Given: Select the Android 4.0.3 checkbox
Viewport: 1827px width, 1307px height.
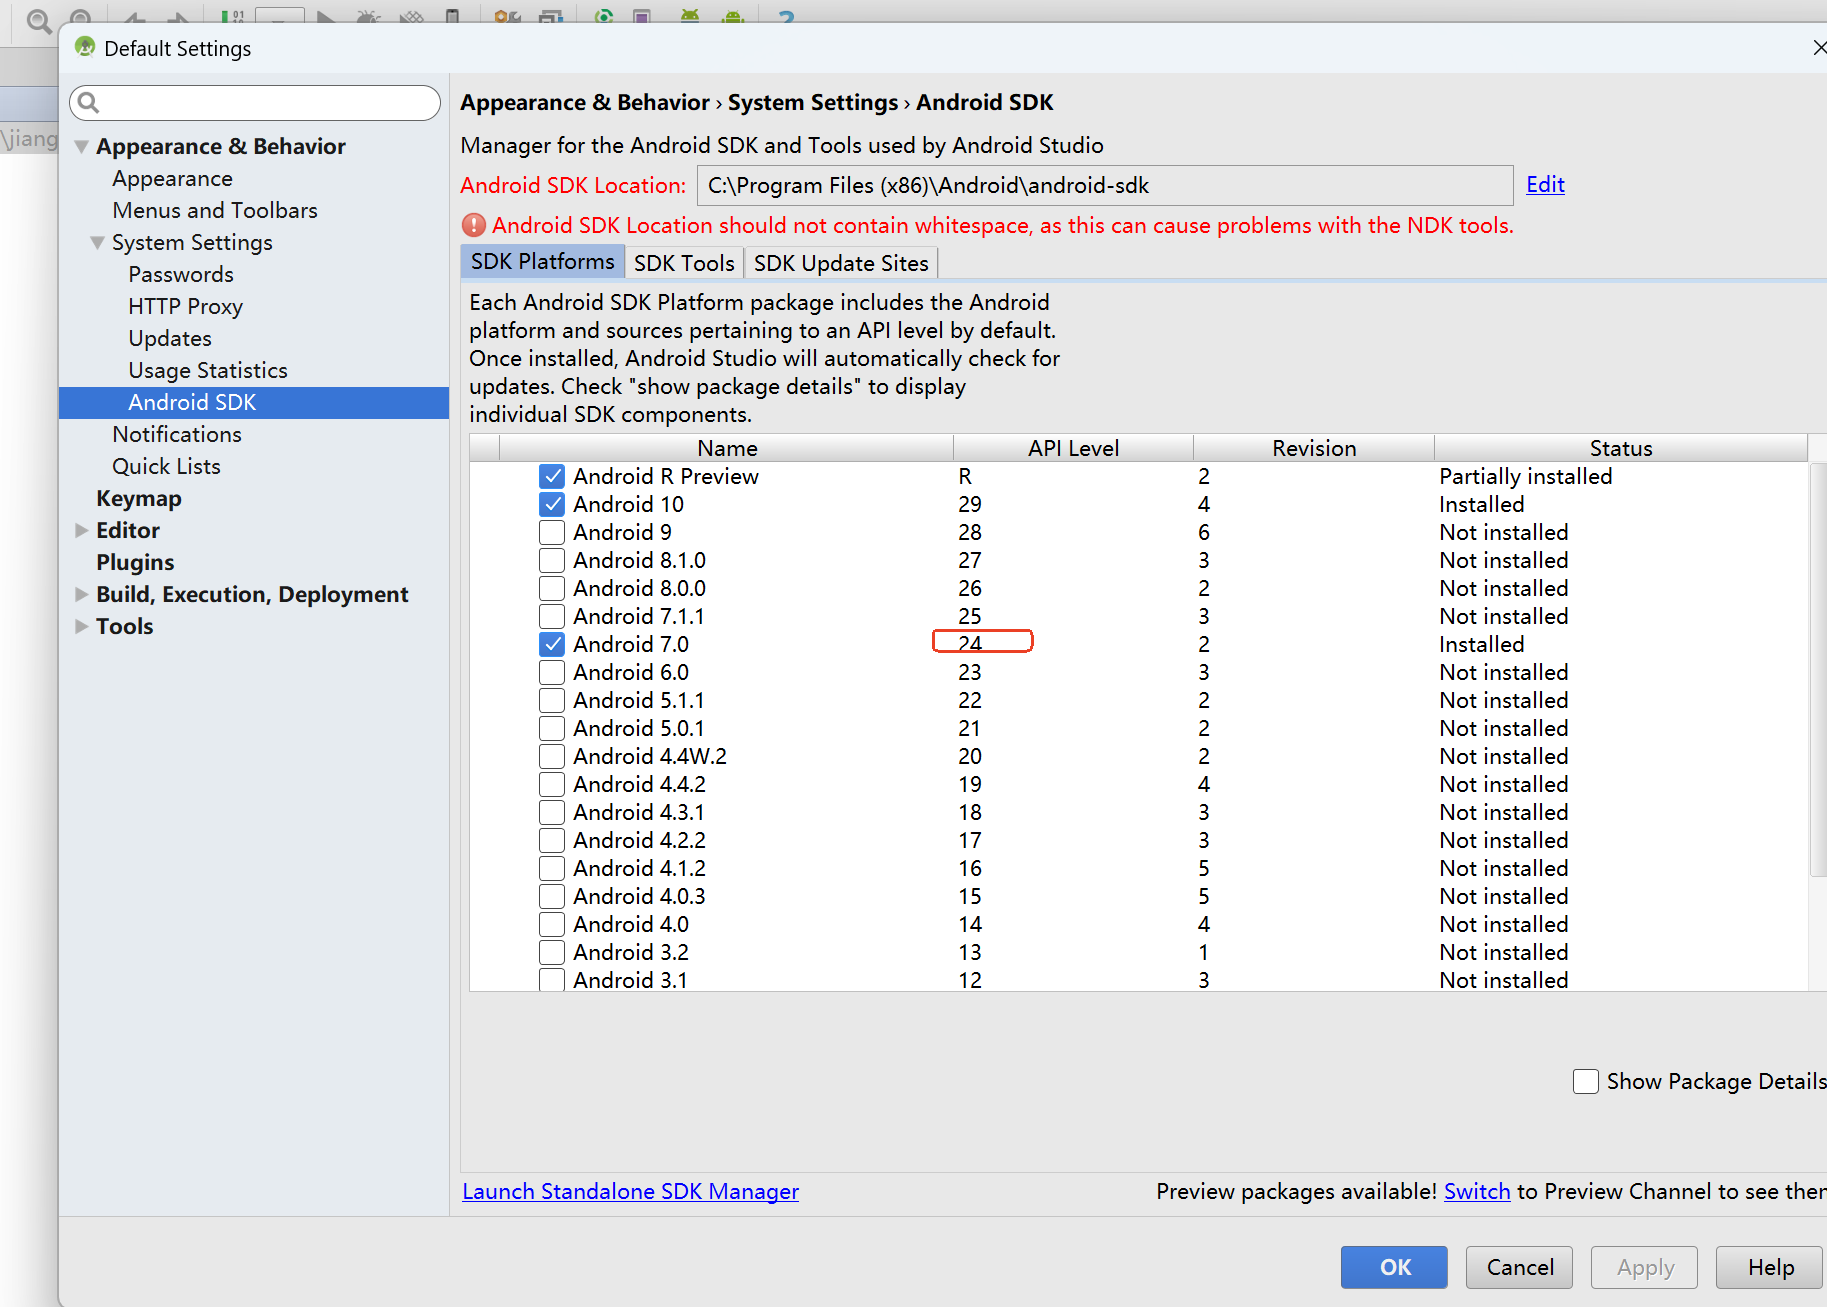Looking at the screenshot, I should [x=552, y=896].
